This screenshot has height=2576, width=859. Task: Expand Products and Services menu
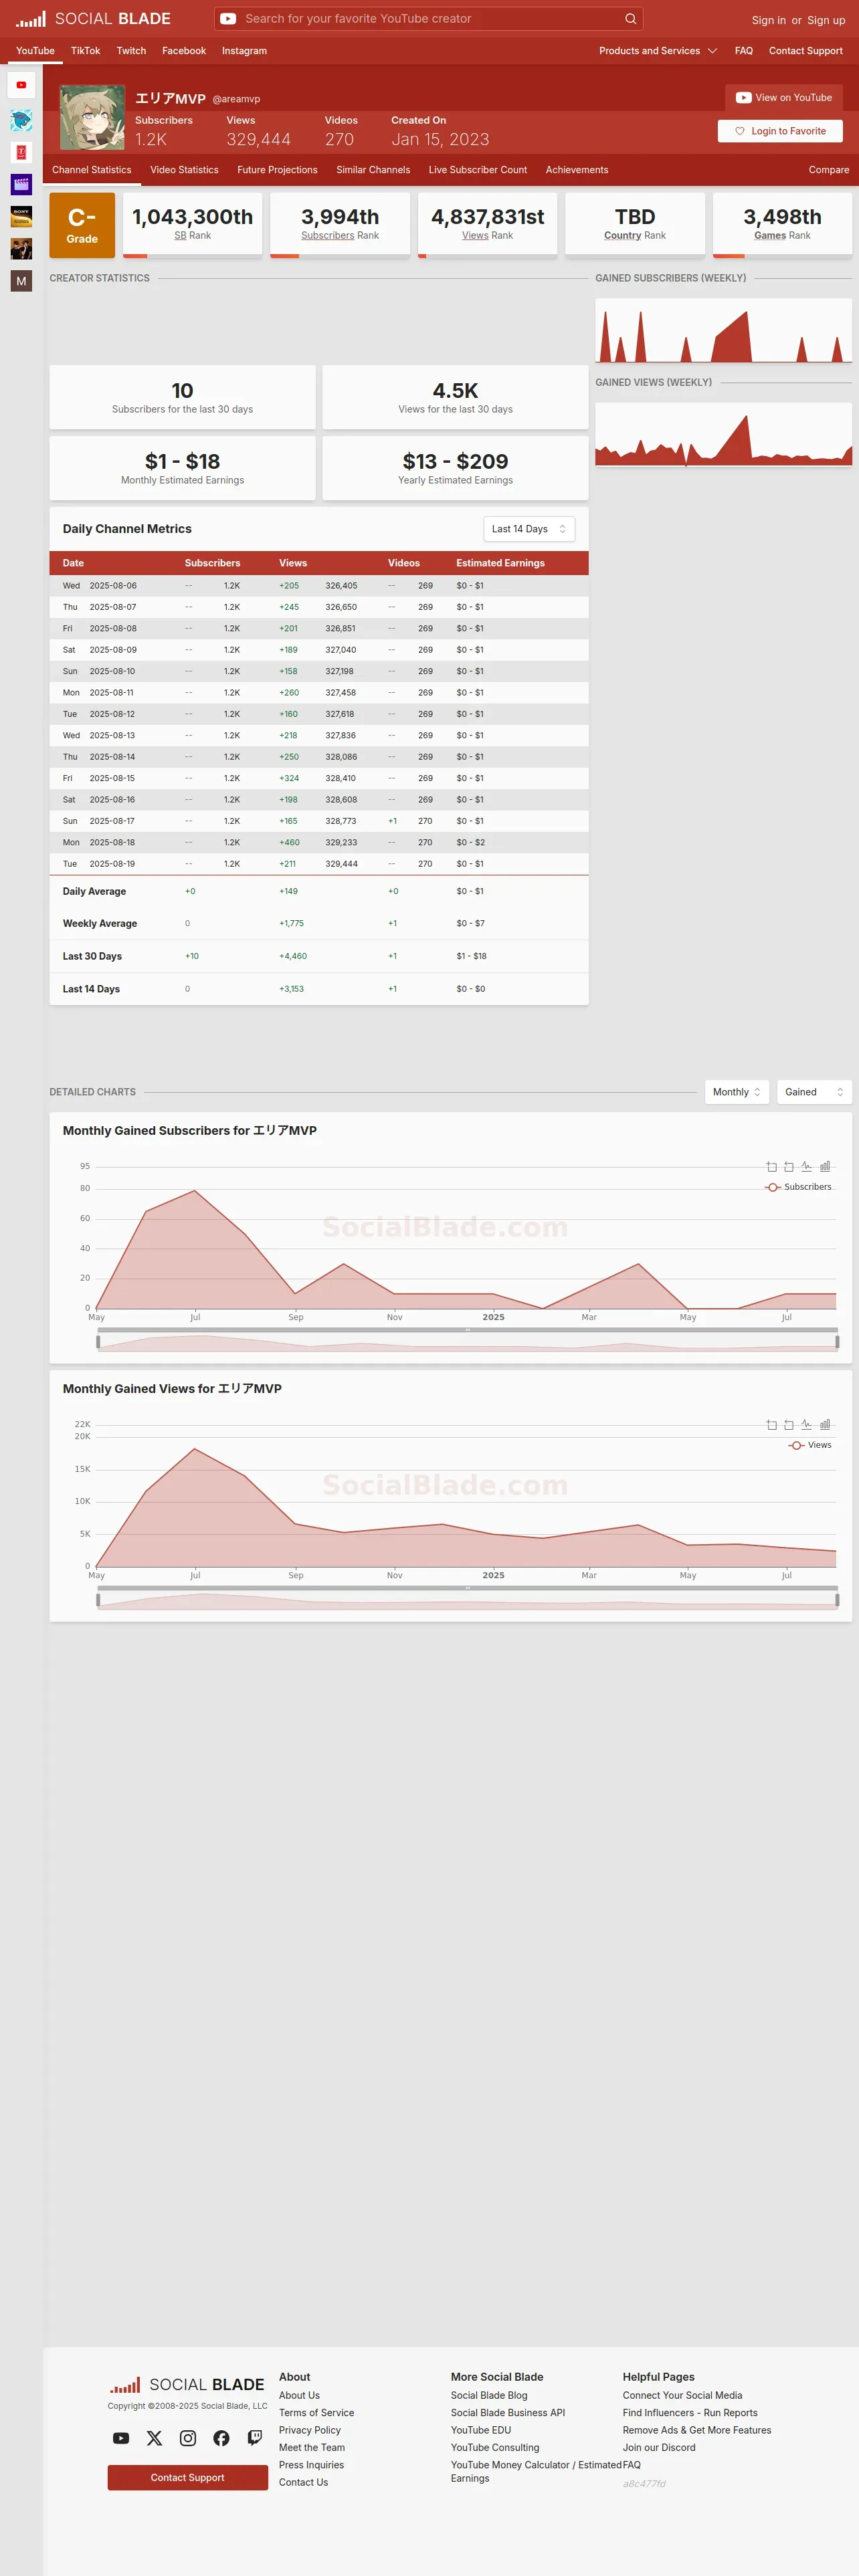point(657,51)
